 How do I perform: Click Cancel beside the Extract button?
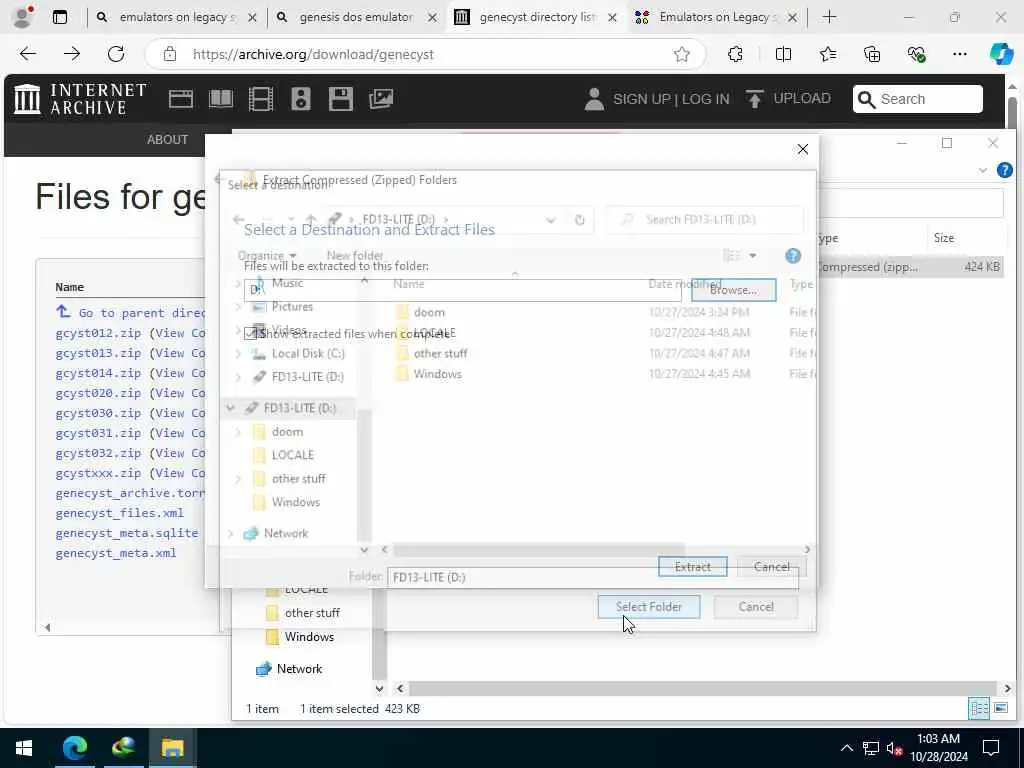pyautogui.click(x=771, y=567)
